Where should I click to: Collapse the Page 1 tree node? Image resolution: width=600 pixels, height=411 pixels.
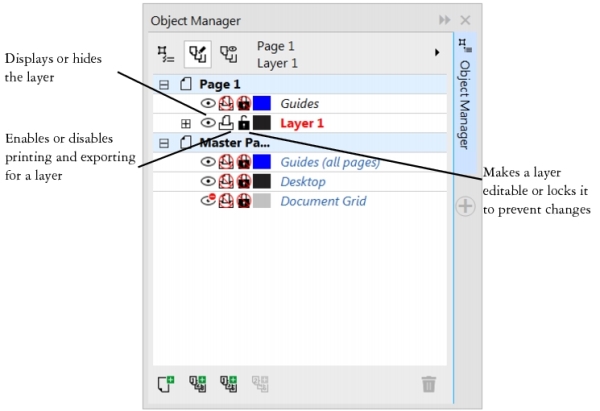coord(163,84)
